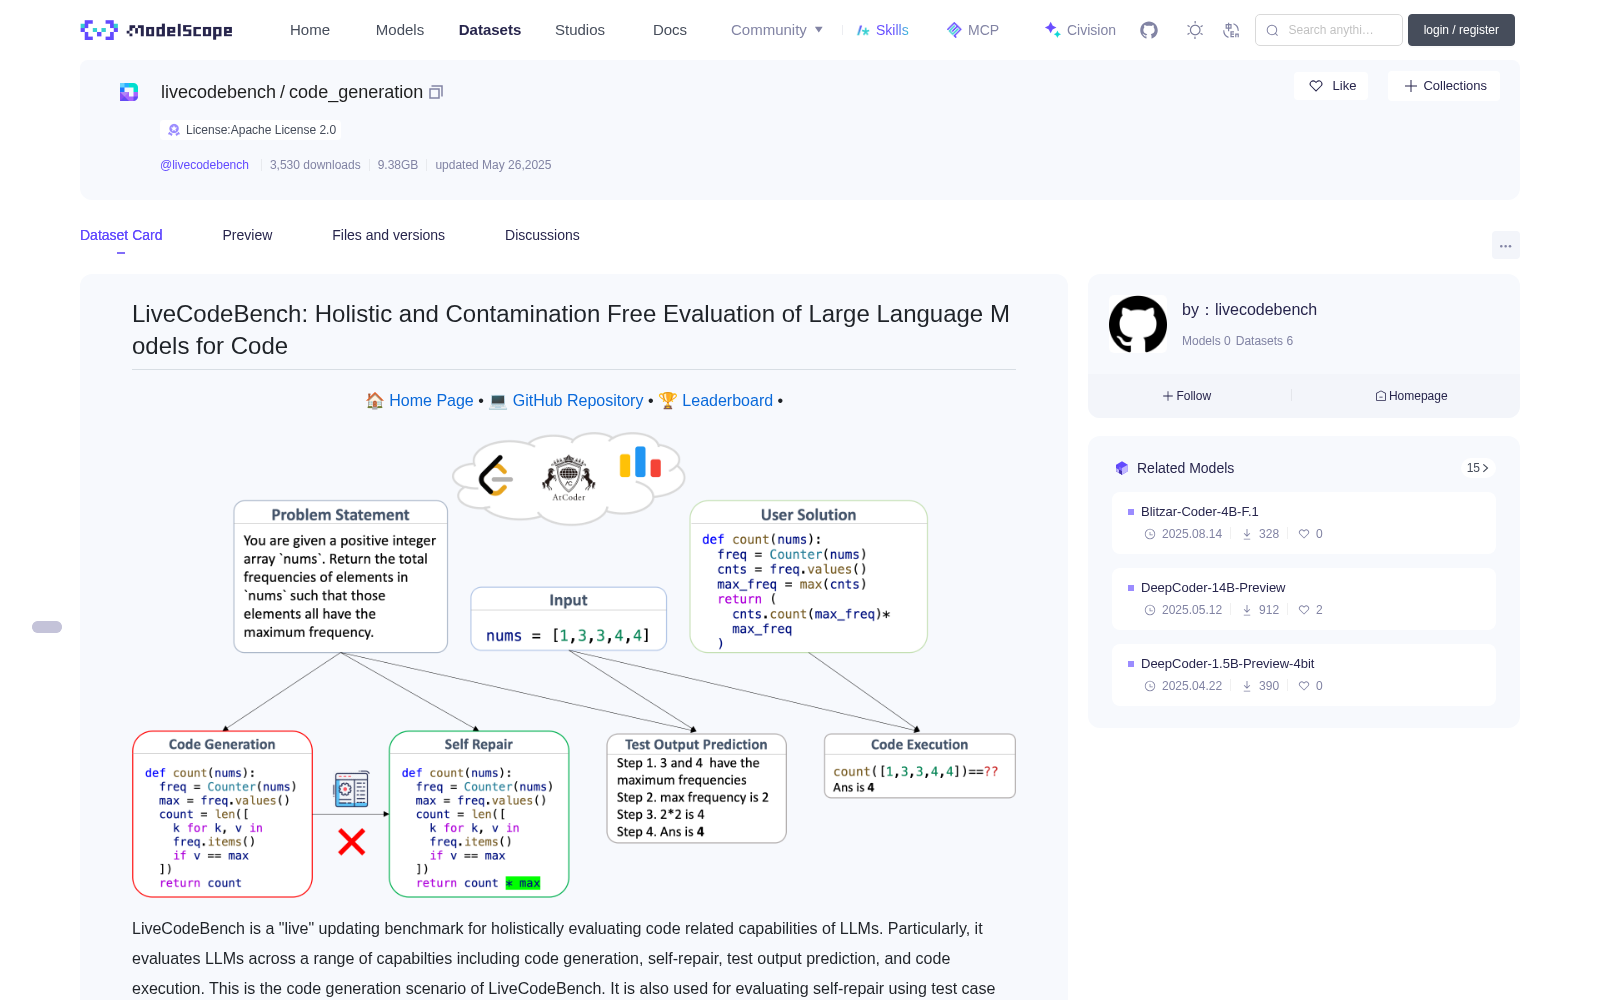The width and height of the screenshot is (1600, 1000).
Task: Click the '9.38GB' size text
Action: tap(398, 165)
